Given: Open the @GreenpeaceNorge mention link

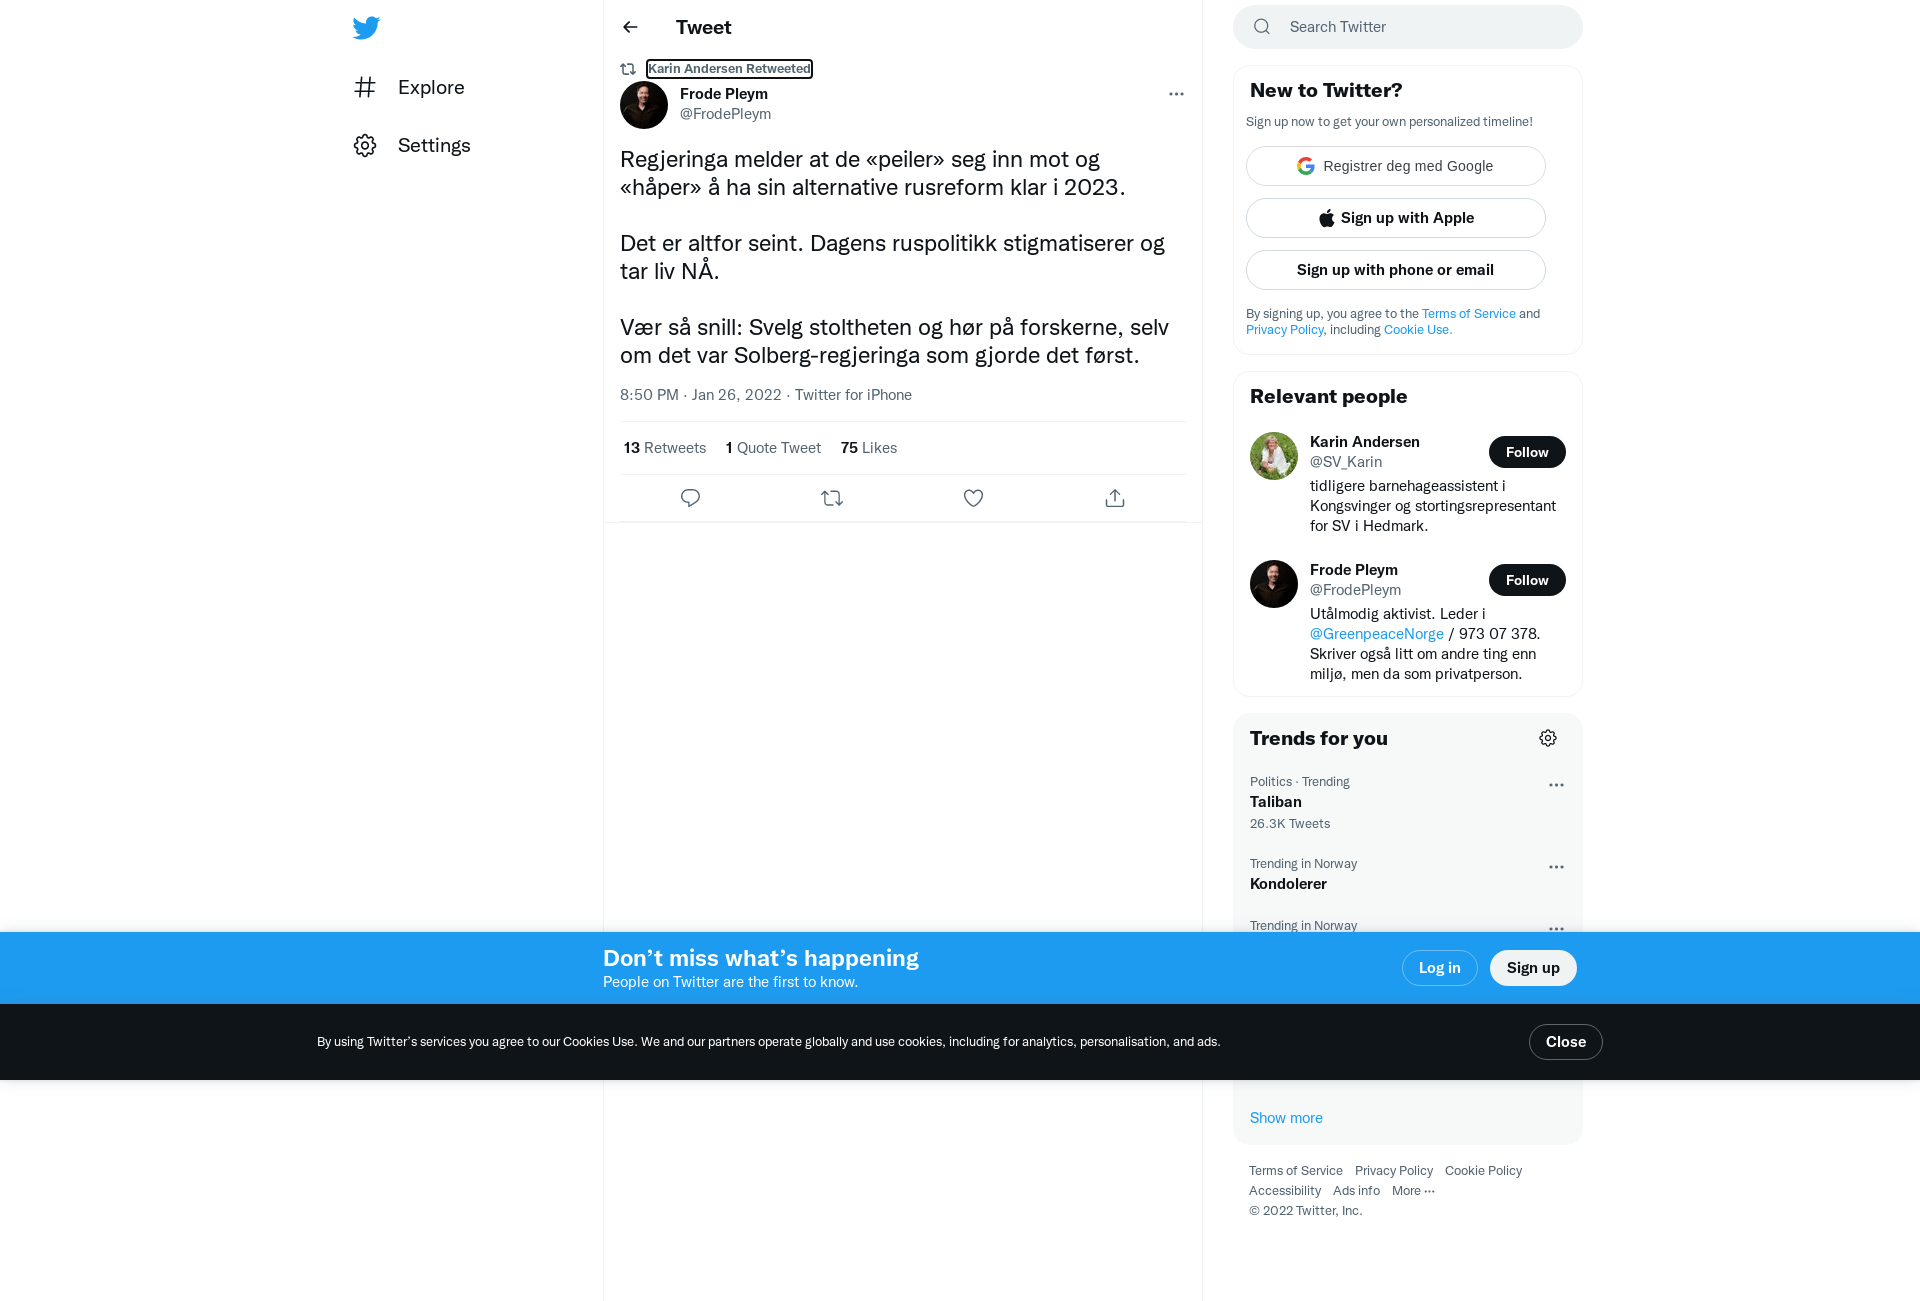Looking at the screenshot, I should pos(1377,634).
